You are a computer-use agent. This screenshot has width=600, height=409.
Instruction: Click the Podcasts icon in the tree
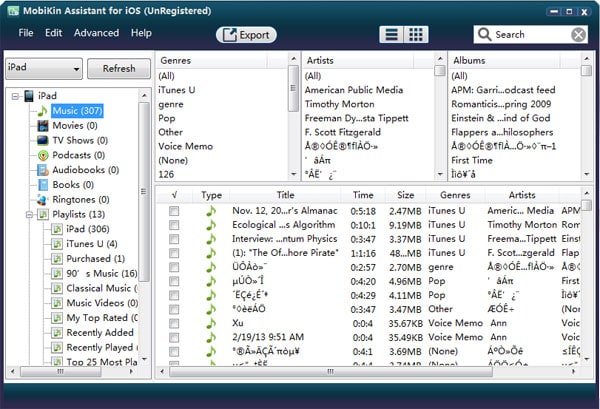(43, 155)
